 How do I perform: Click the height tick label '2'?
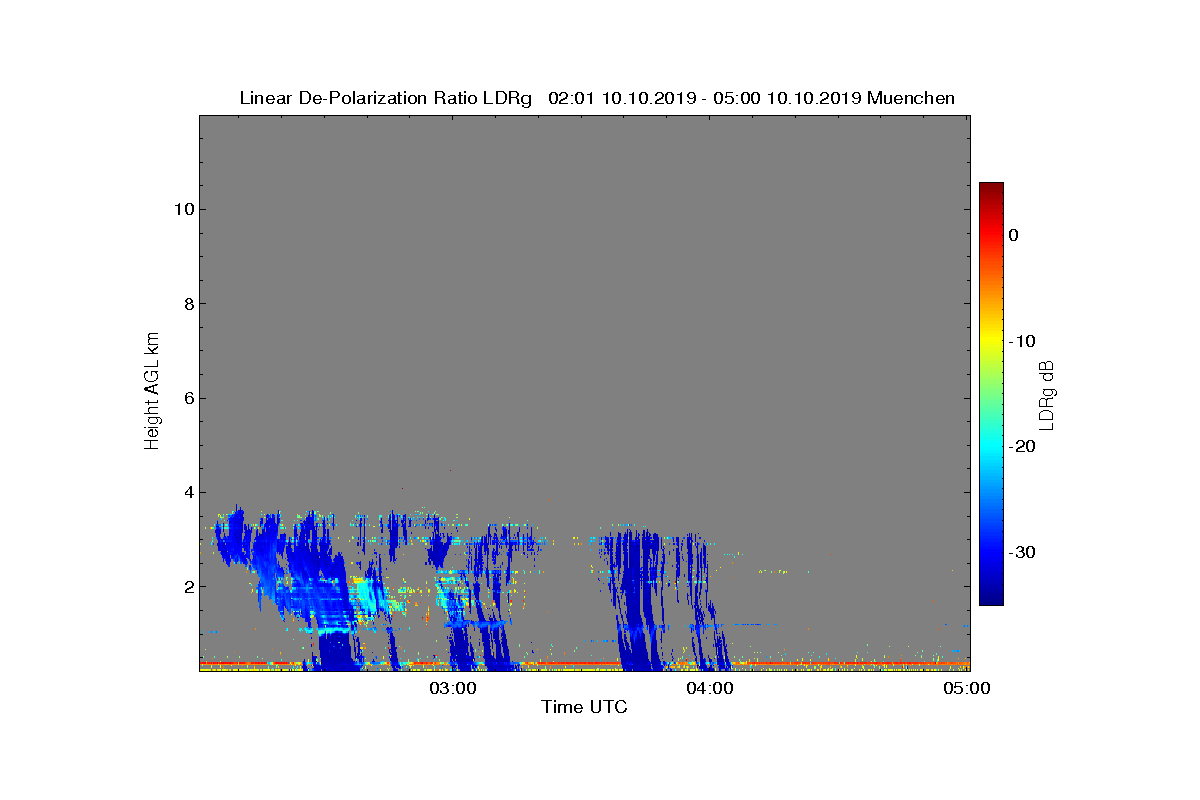pyautogui.click(x=187, y=586)
